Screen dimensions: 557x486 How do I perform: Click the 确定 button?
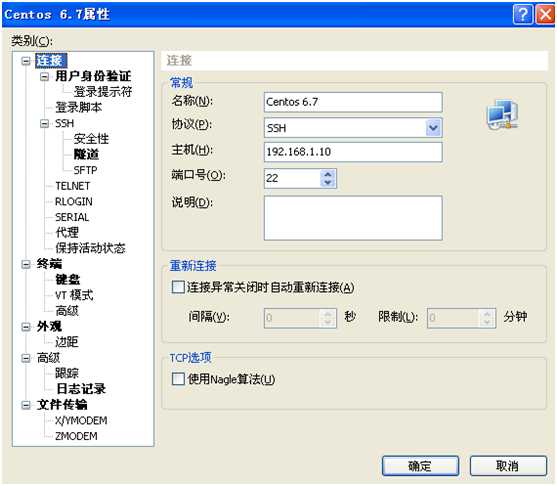[x=420, y=466]
